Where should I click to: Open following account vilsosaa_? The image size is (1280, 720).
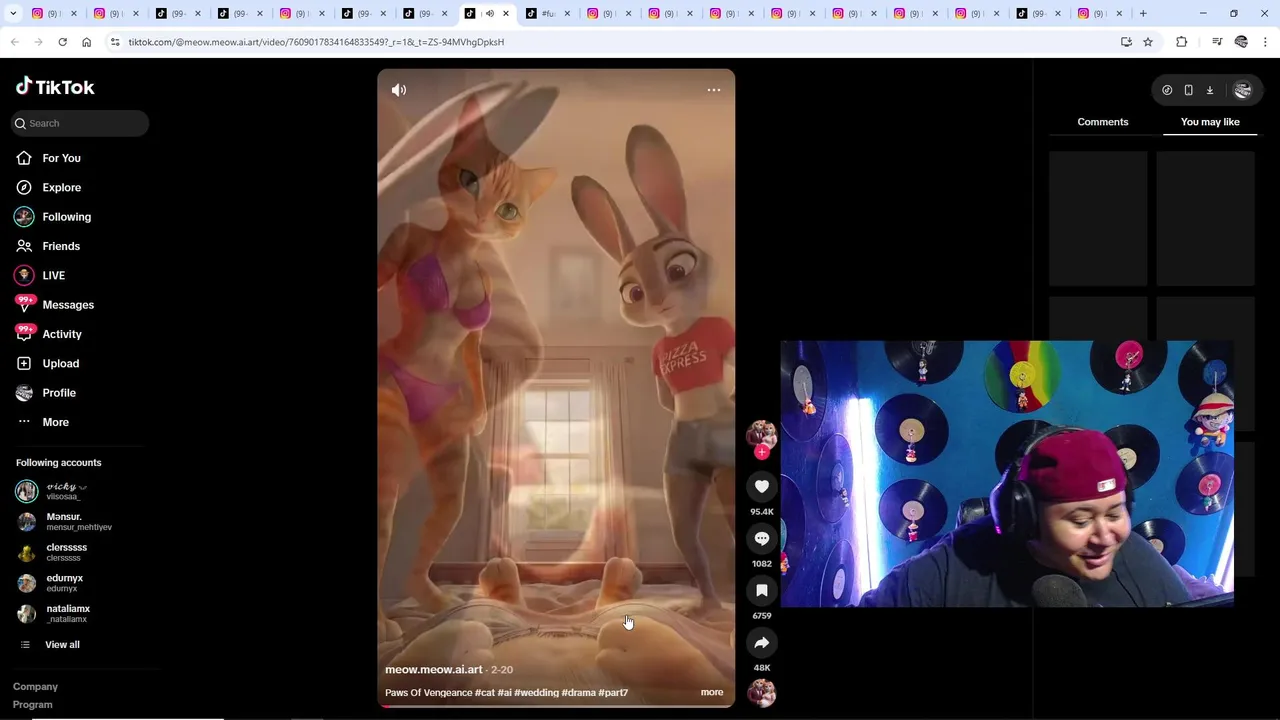(65, 491)
